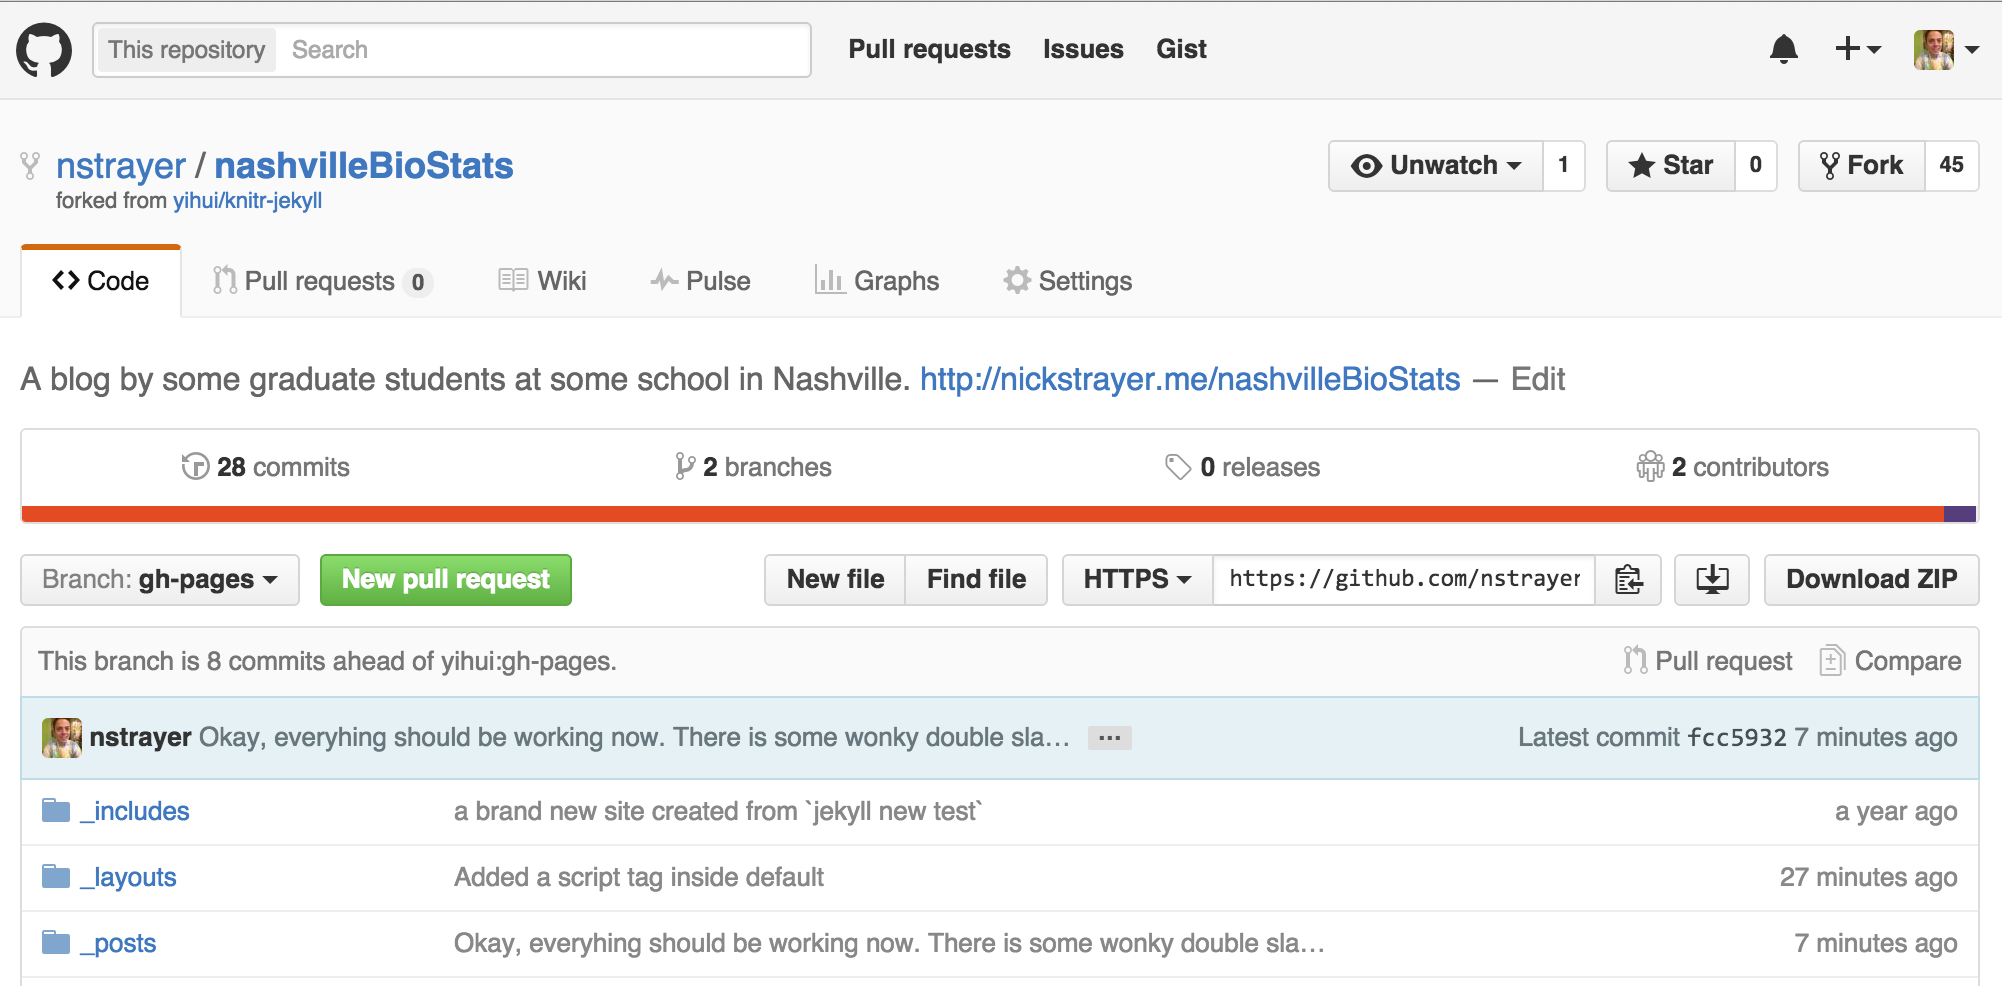Switch to the Graphs tab
2002x986 pixels.
[x=877, y=281]
